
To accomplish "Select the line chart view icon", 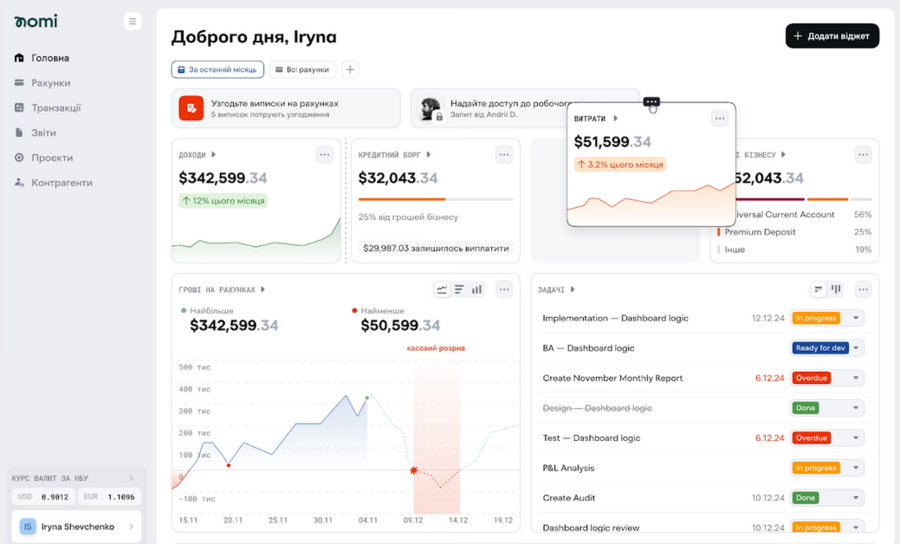I will pyautogui.click(x=442, y=290).
